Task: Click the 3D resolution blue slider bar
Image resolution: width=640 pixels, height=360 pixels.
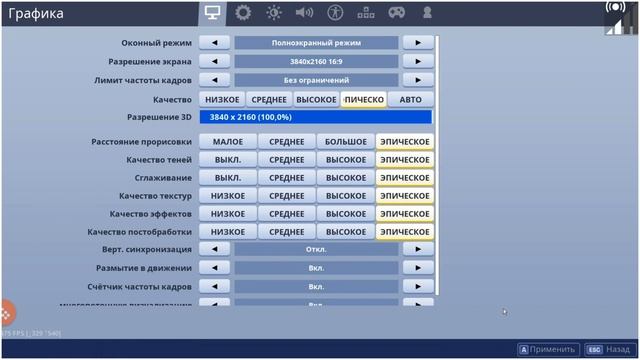Action: [316, 117]
